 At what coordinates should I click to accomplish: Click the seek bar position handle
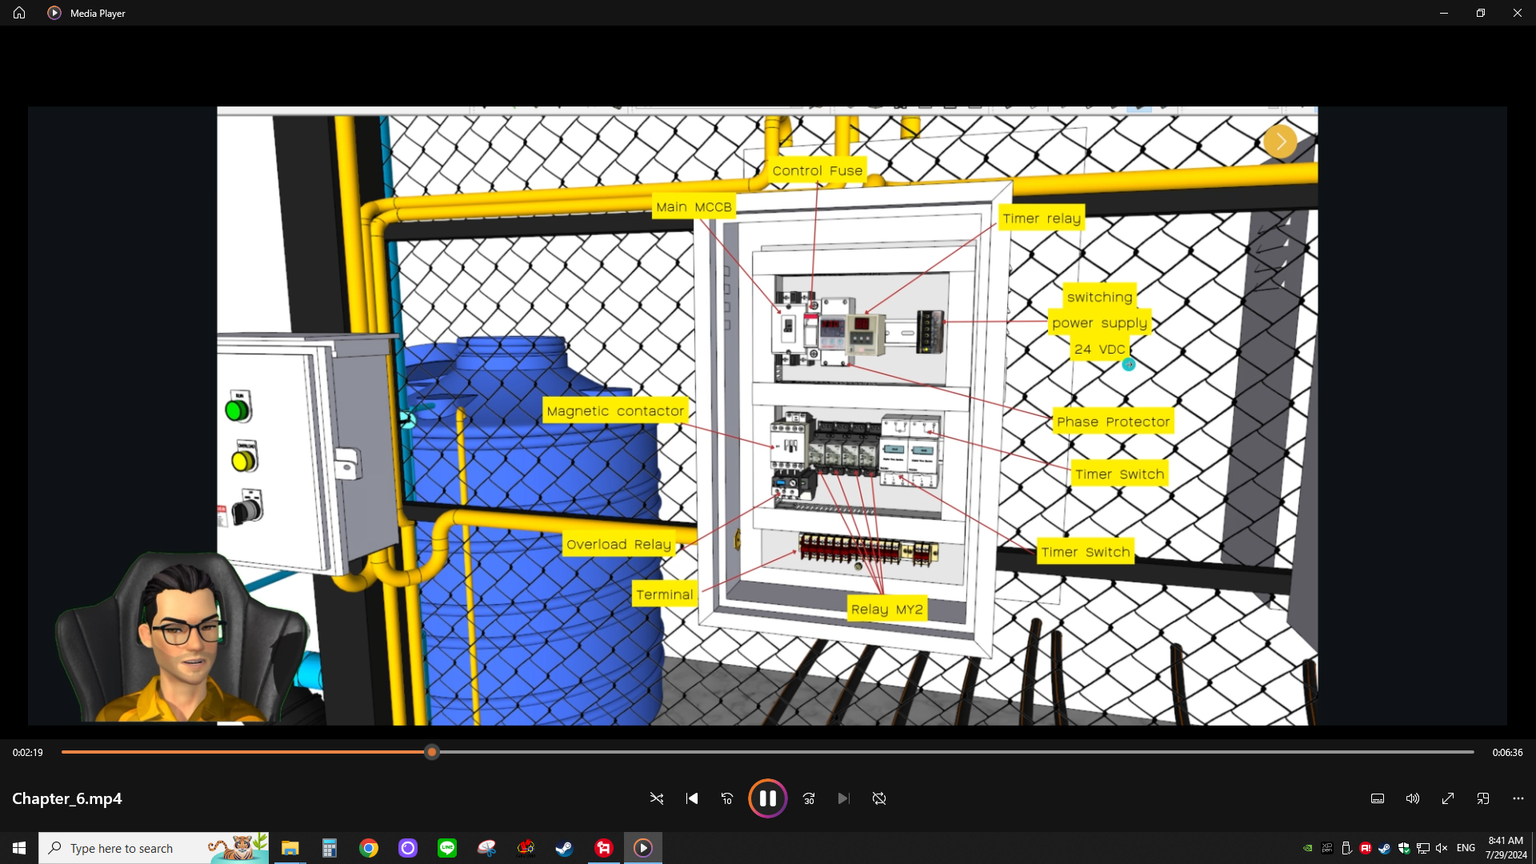(432, 752)
